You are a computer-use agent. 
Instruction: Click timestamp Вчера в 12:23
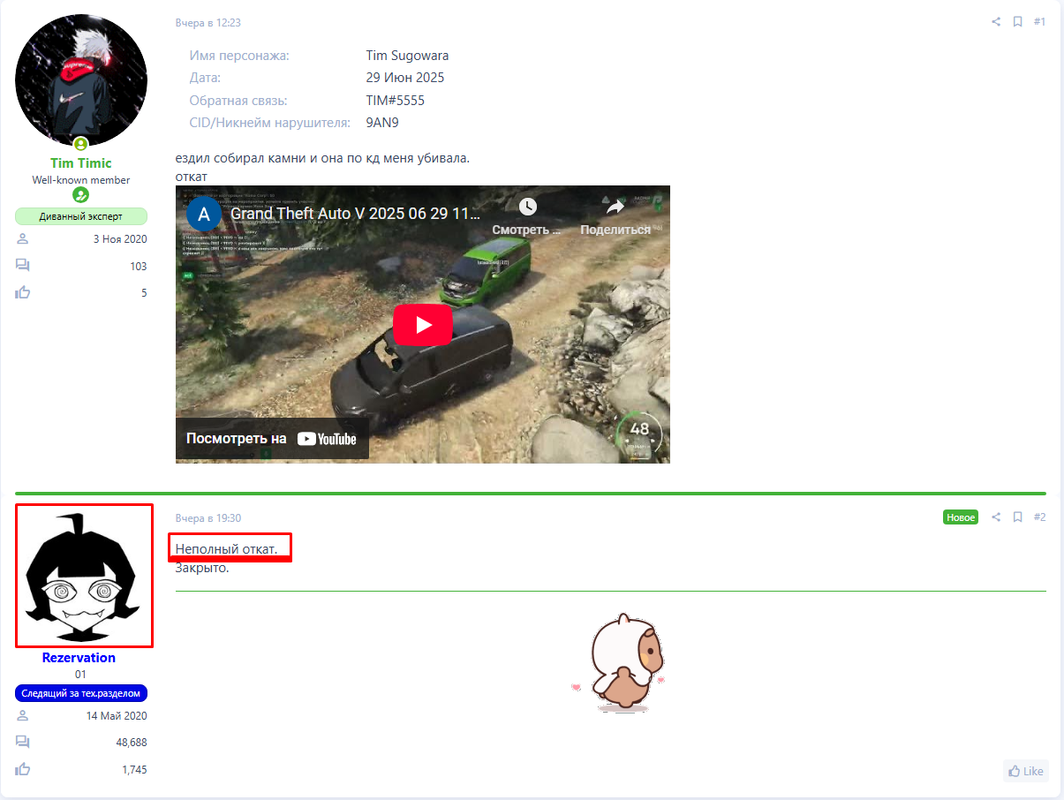pyautogui.click(x=208, y=22)
